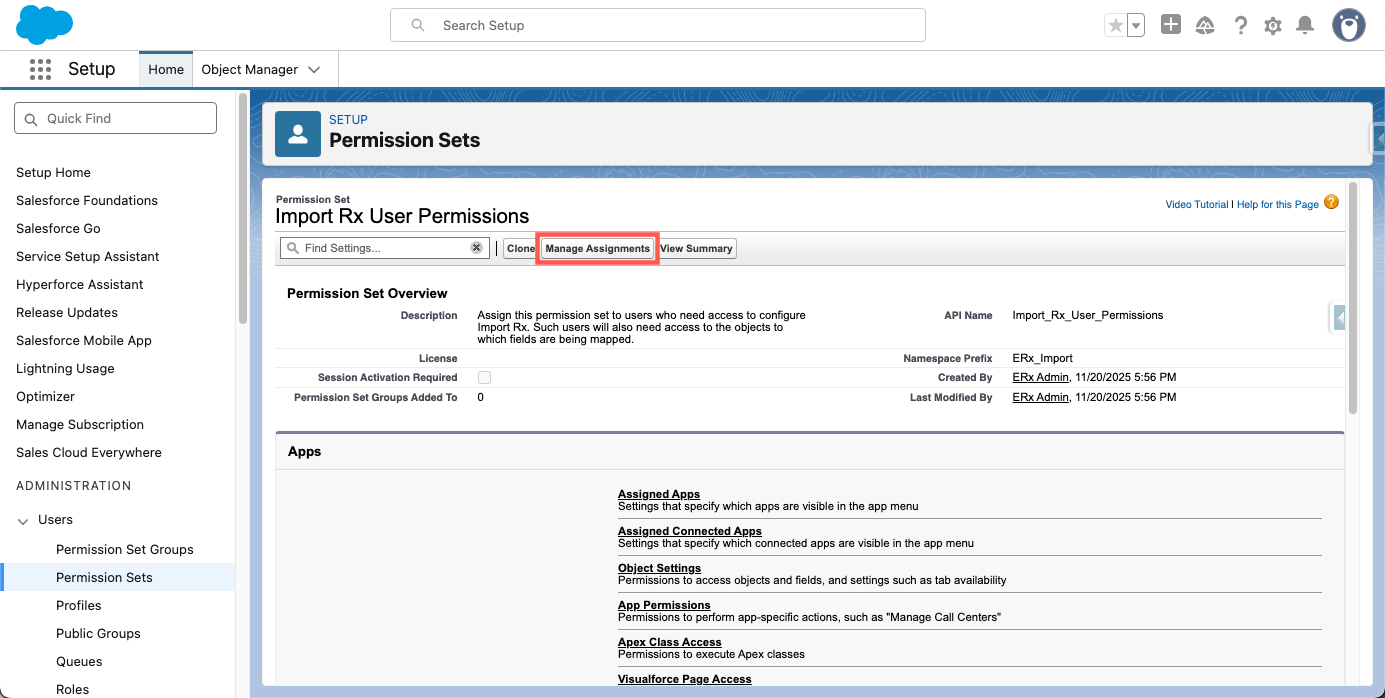Open the Trailhead guidance icon
This screenshot has height=698, width=1385.
pyautogui.click(x=1205, y=26)
